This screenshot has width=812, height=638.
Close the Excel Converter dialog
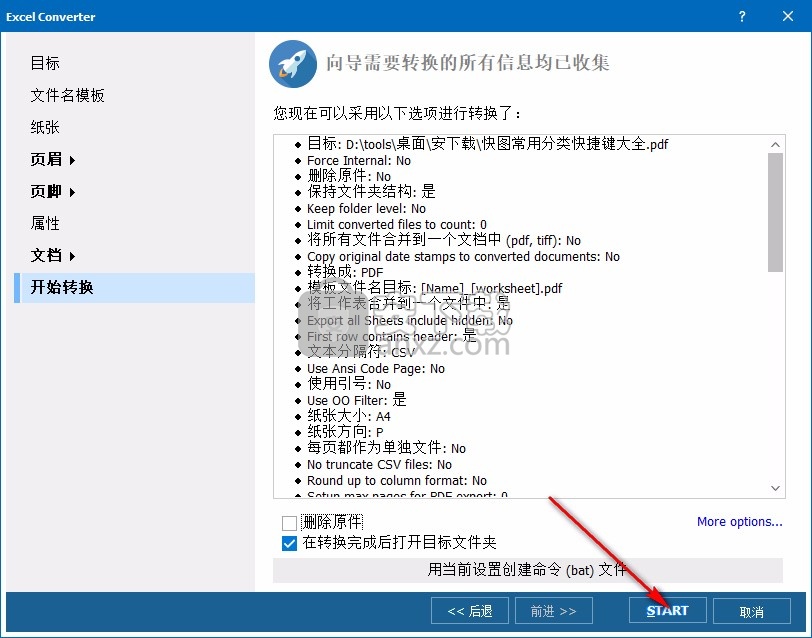[788, 17]
